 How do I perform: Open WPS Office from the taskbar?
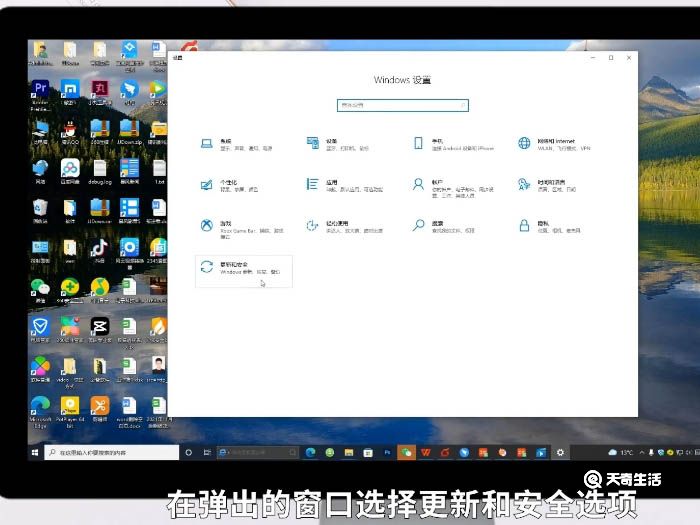click(x=425, y=453)
